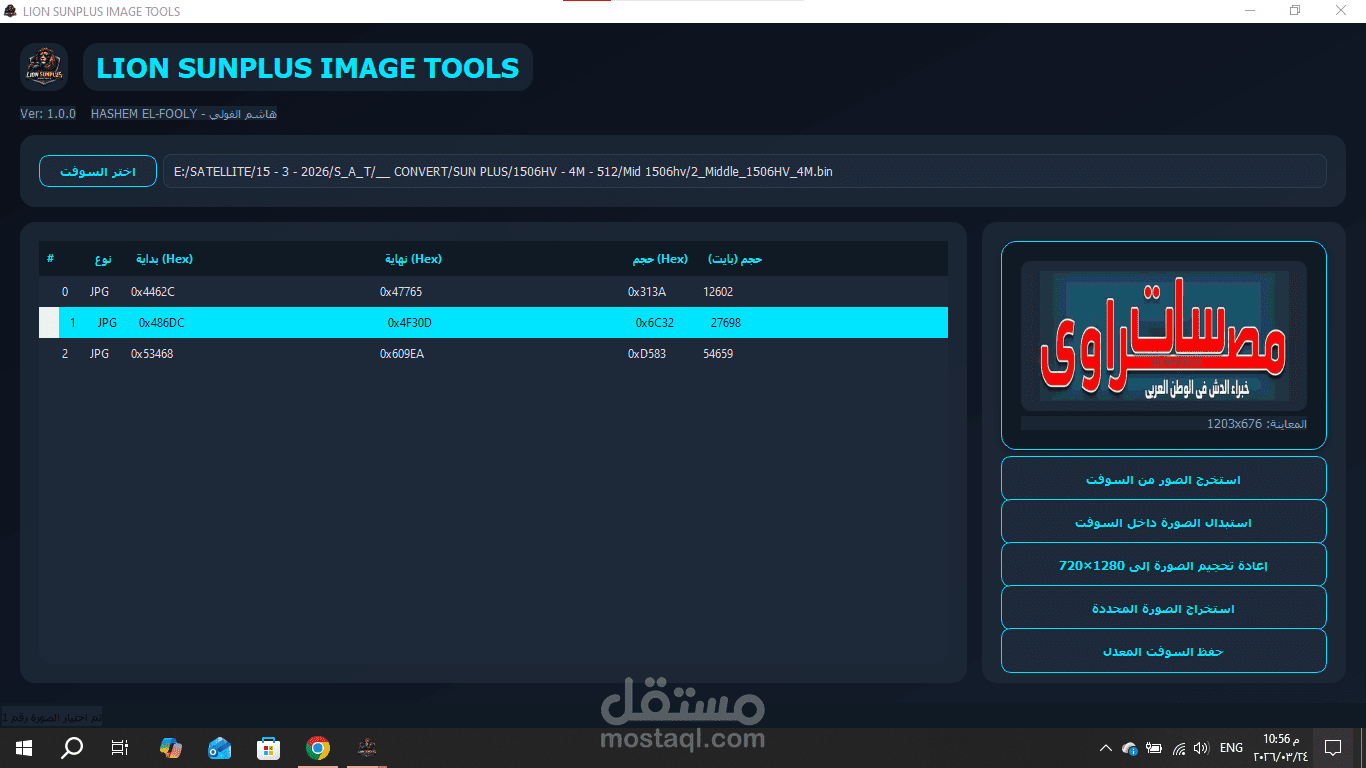Select image row 0 starting at 0x4462C

[x=493, y=292]
